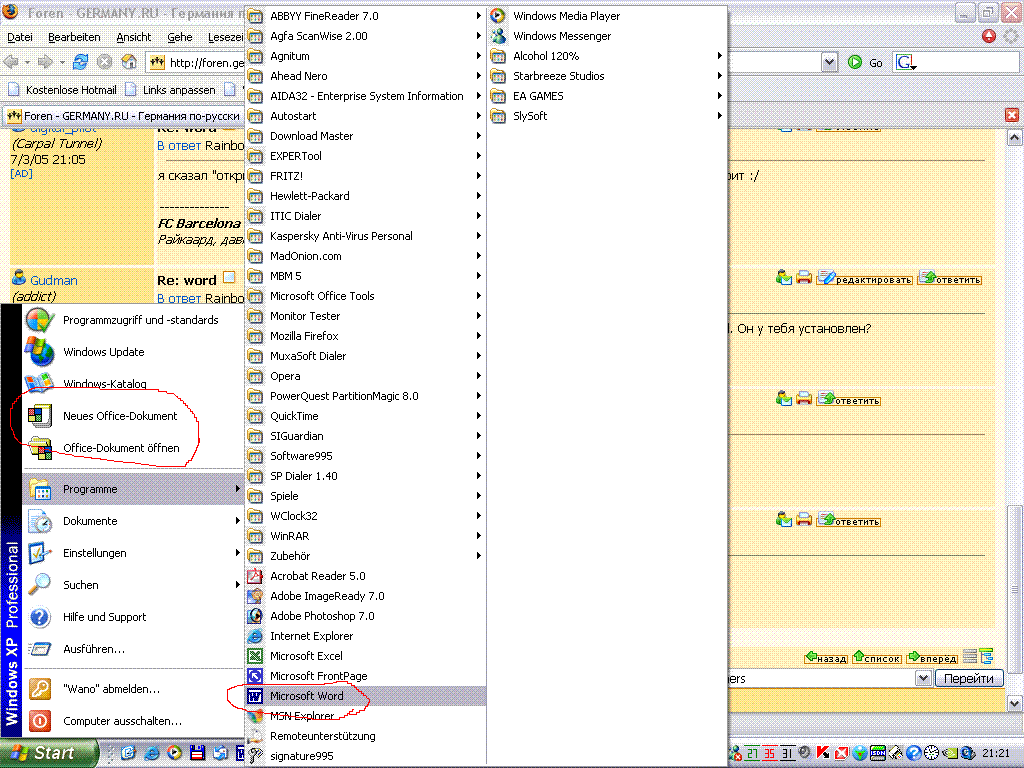Viewport: 1024px width, 768px height.
Task: Open Remoteunterstützung from the programs list
Action: [x=366, y=736]
